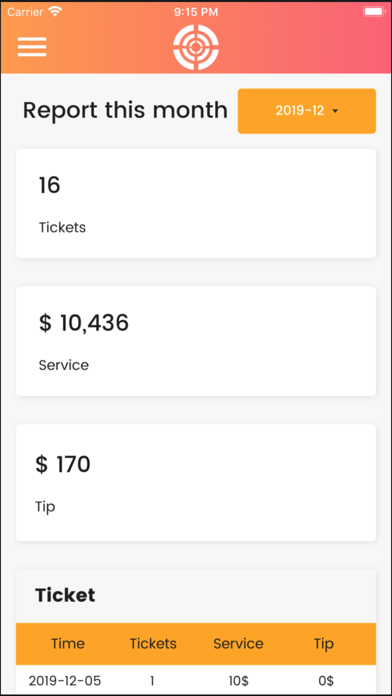Click the Tickets column header
392x696 pixels.
point(153,644)
